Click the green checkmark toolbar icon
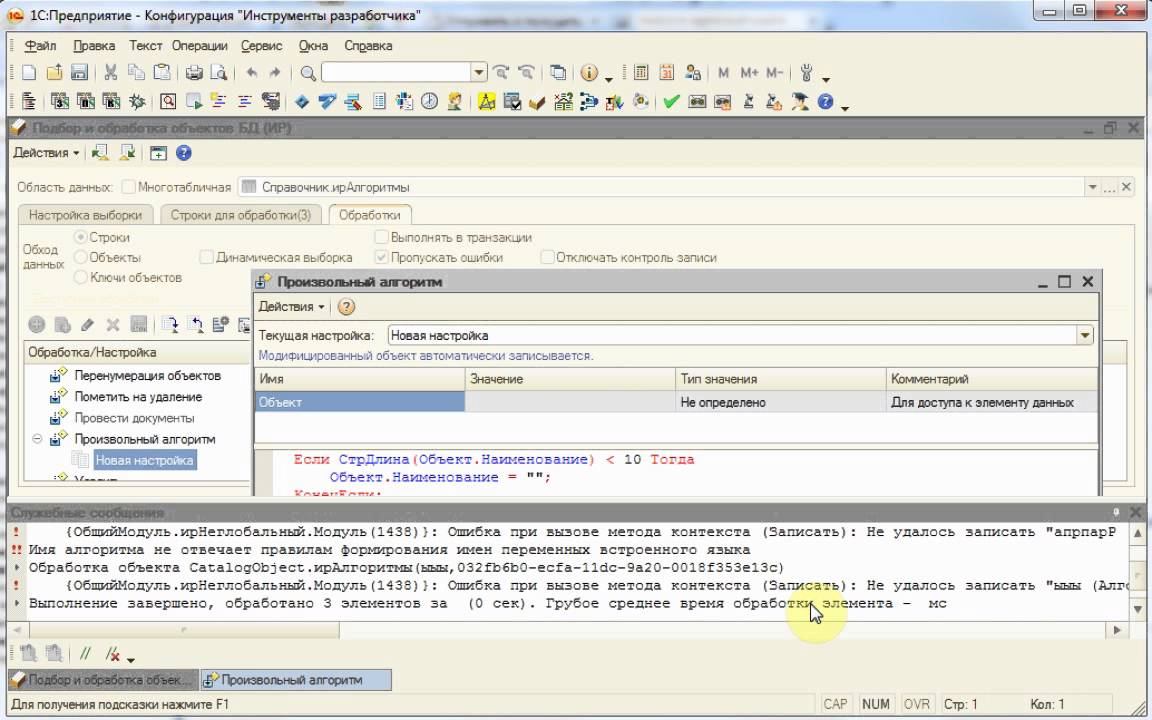Image resolution: width=1152 pixels, height=720 pixels. [x=671, y=101]
